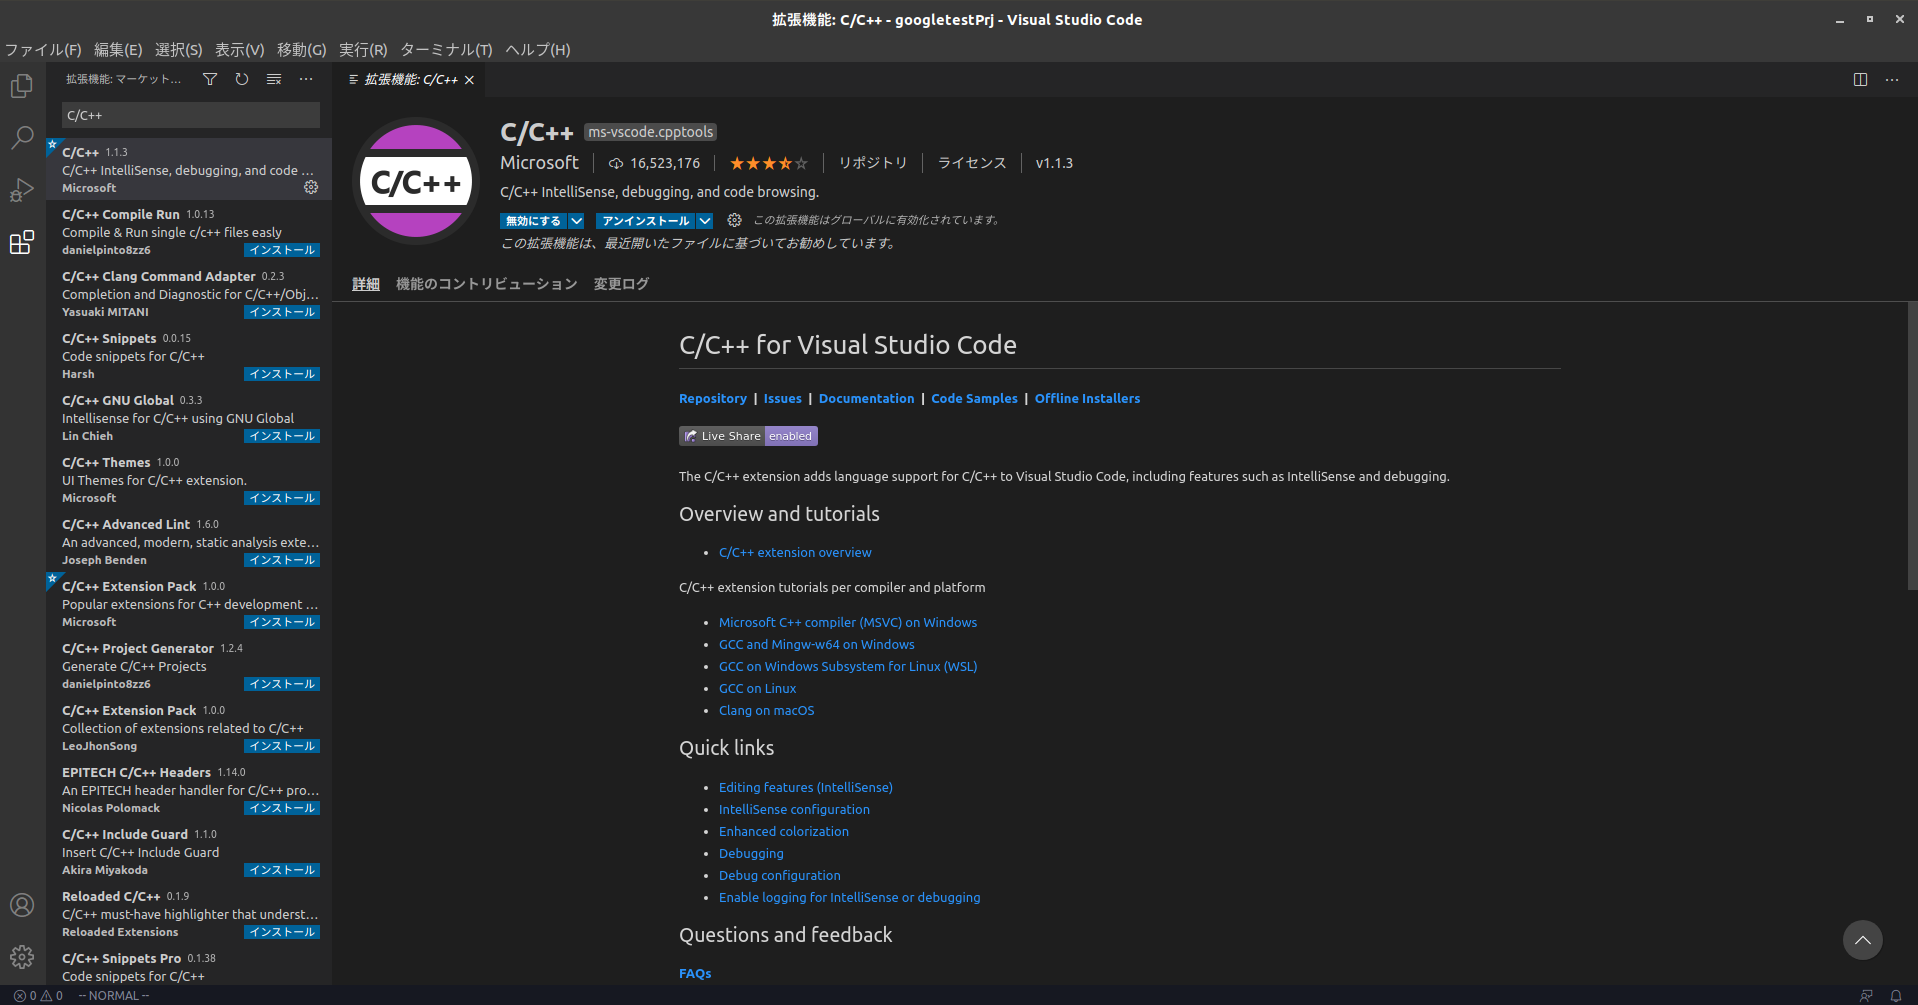The height and width of the screenshot is (1005, 1918).
Task: Open the FAQs link
Action: click(695, 974)
